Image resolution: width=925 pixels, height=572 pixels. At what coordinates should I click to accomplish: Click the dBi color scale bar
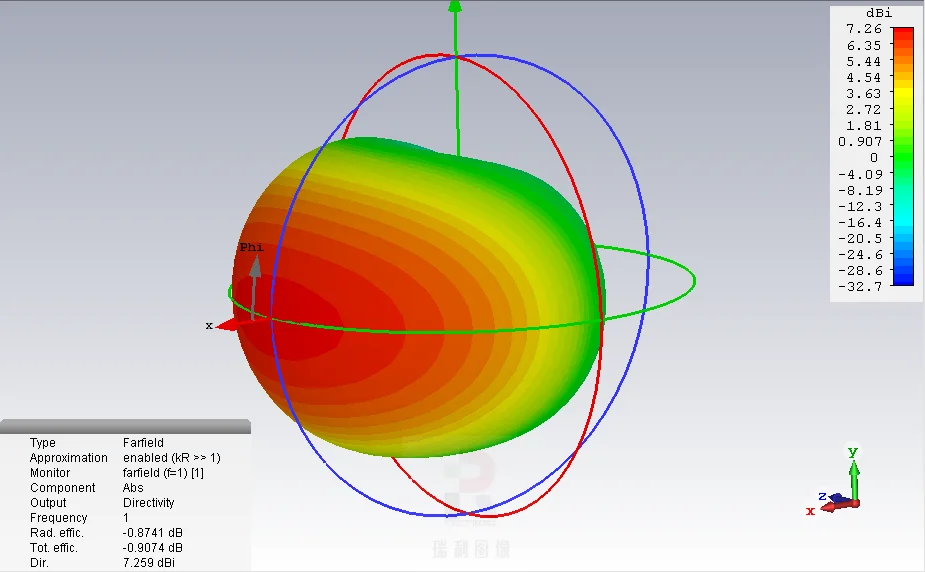click(x=903, y=156)
